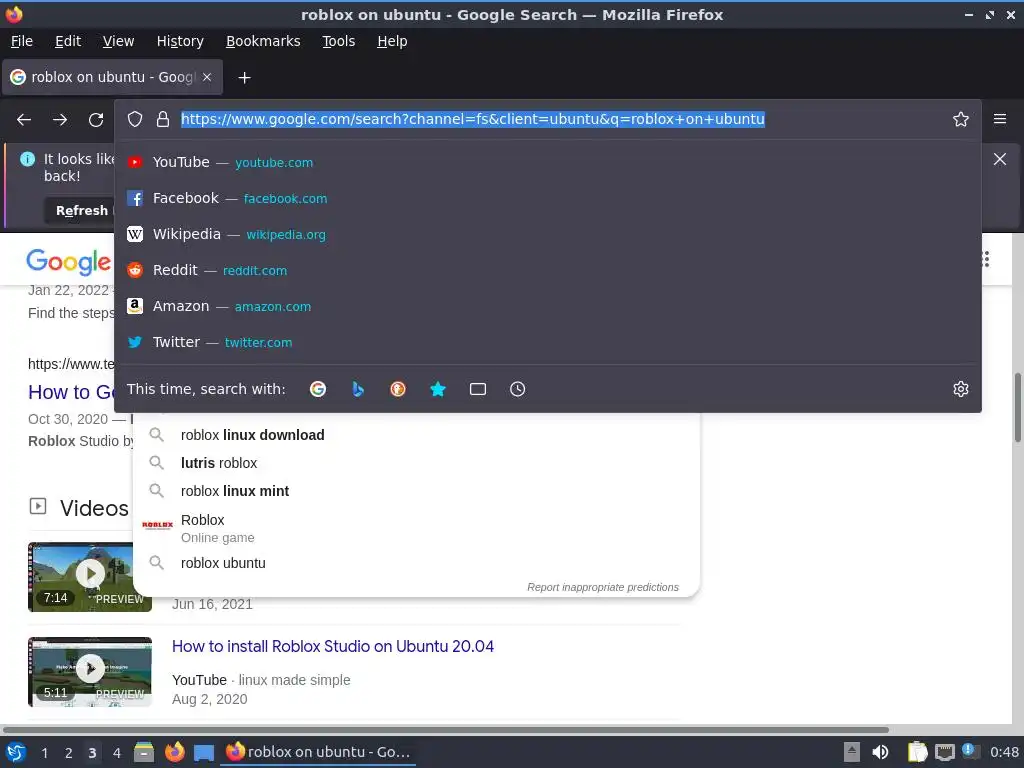Open the volume speaker tray icon

[880, 752]
